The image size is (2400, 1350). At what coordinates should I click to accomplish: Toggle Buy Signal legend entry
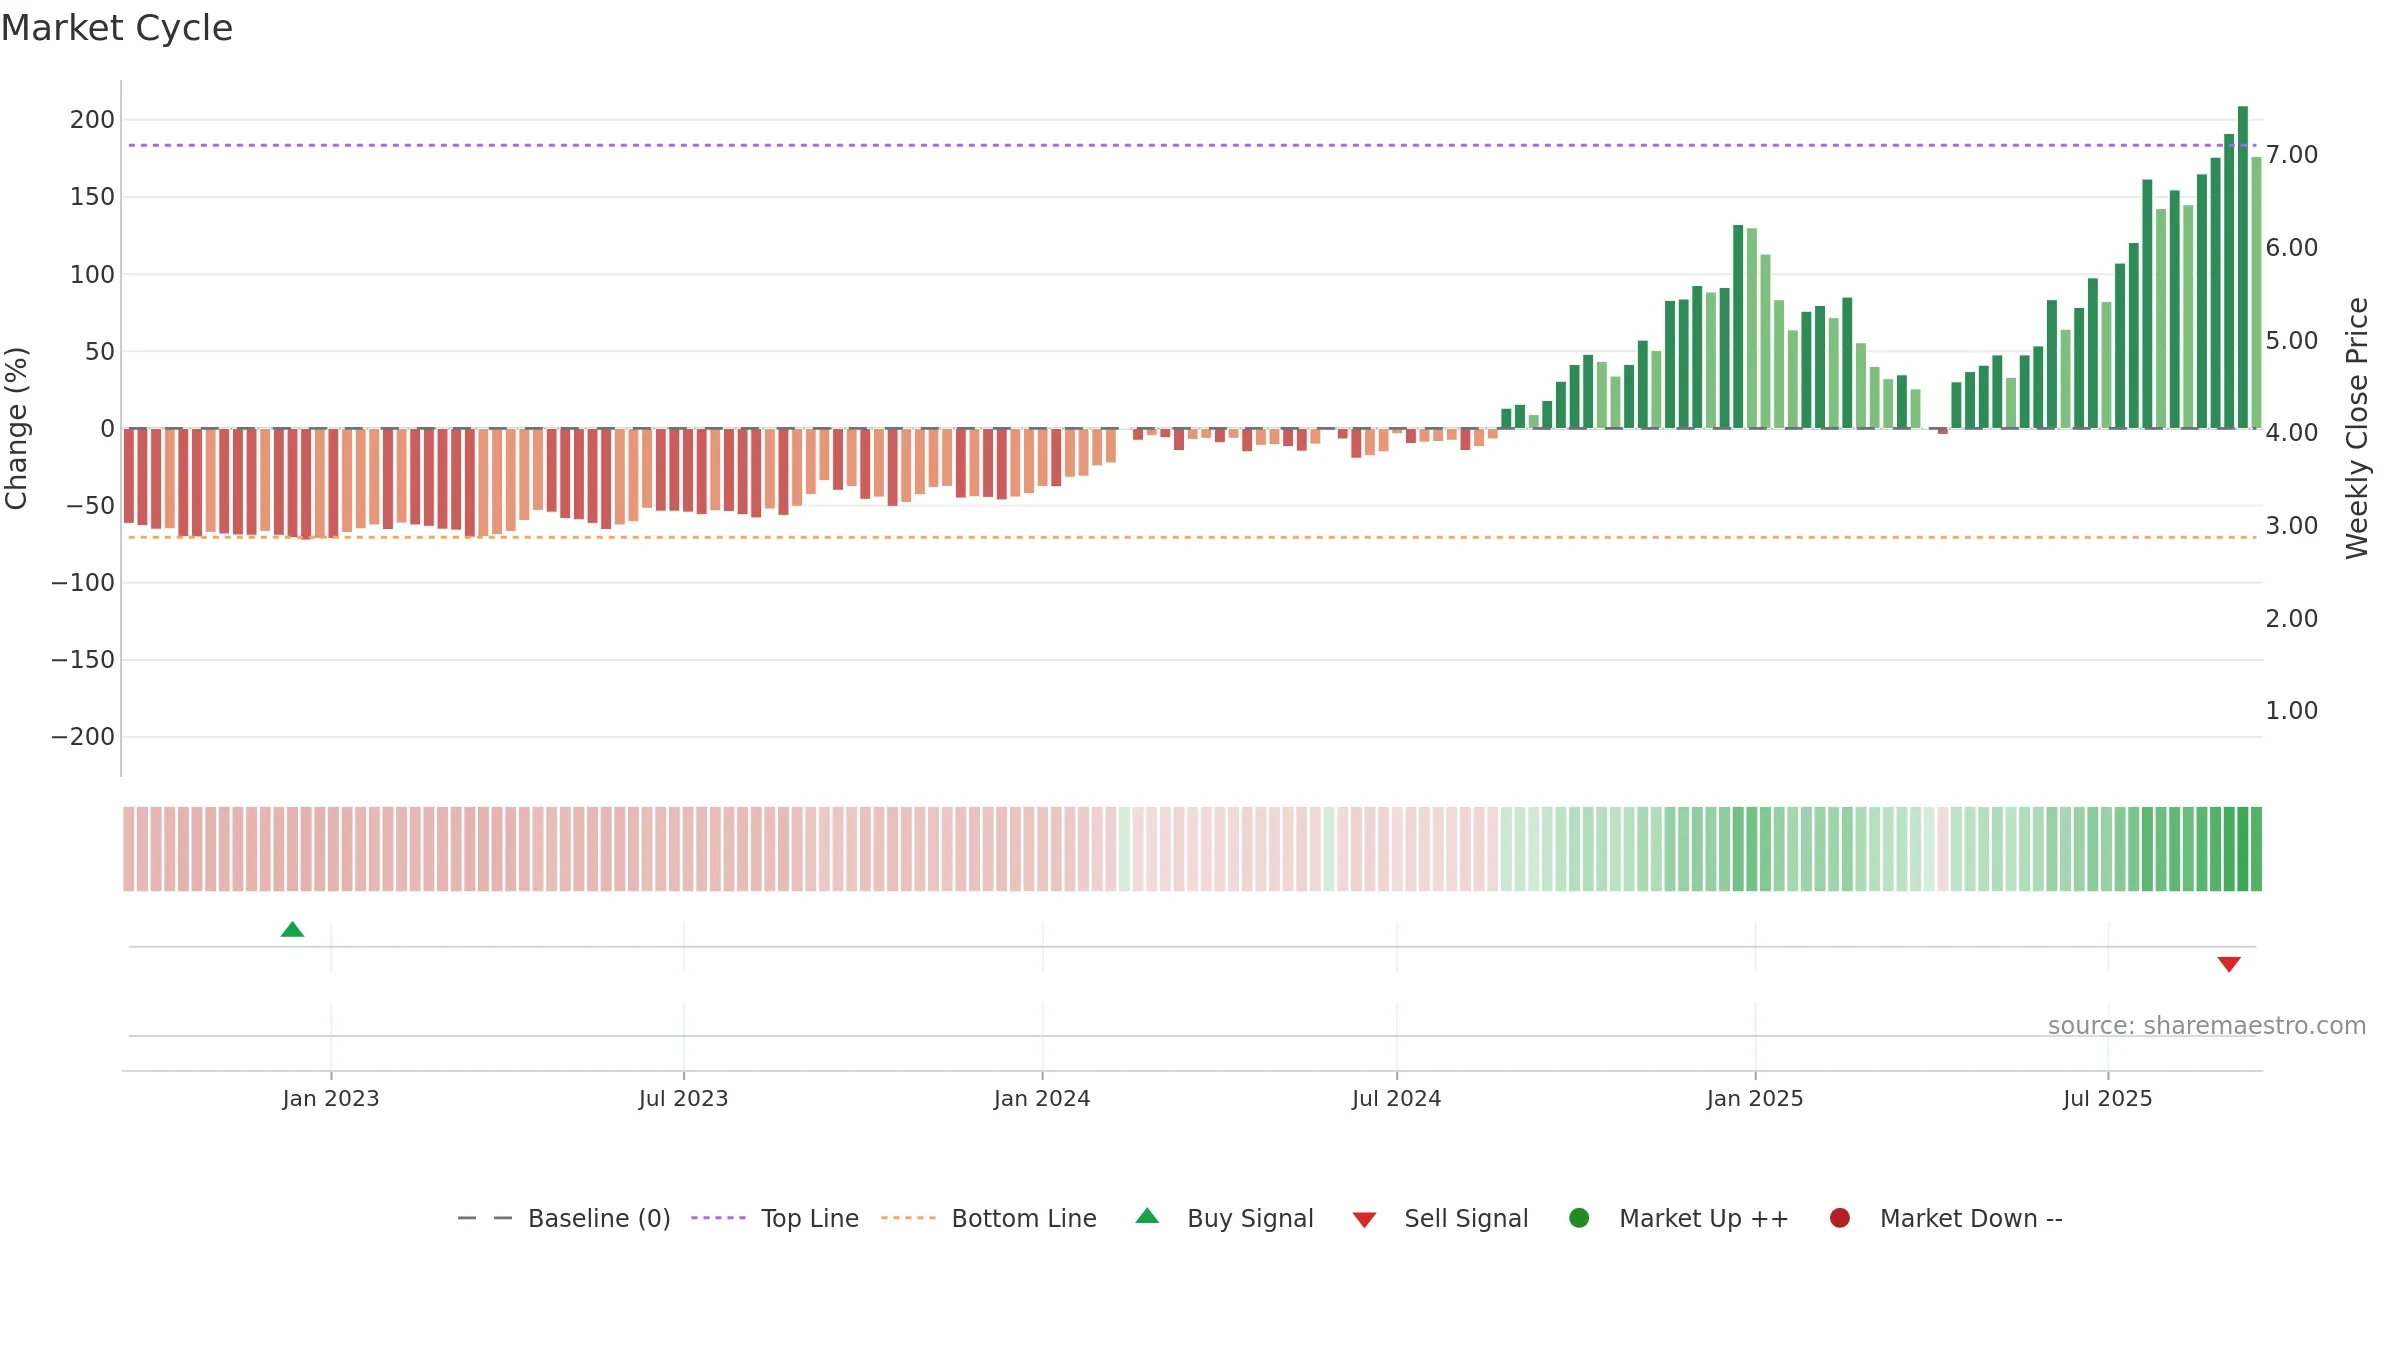[1225, 1218]
